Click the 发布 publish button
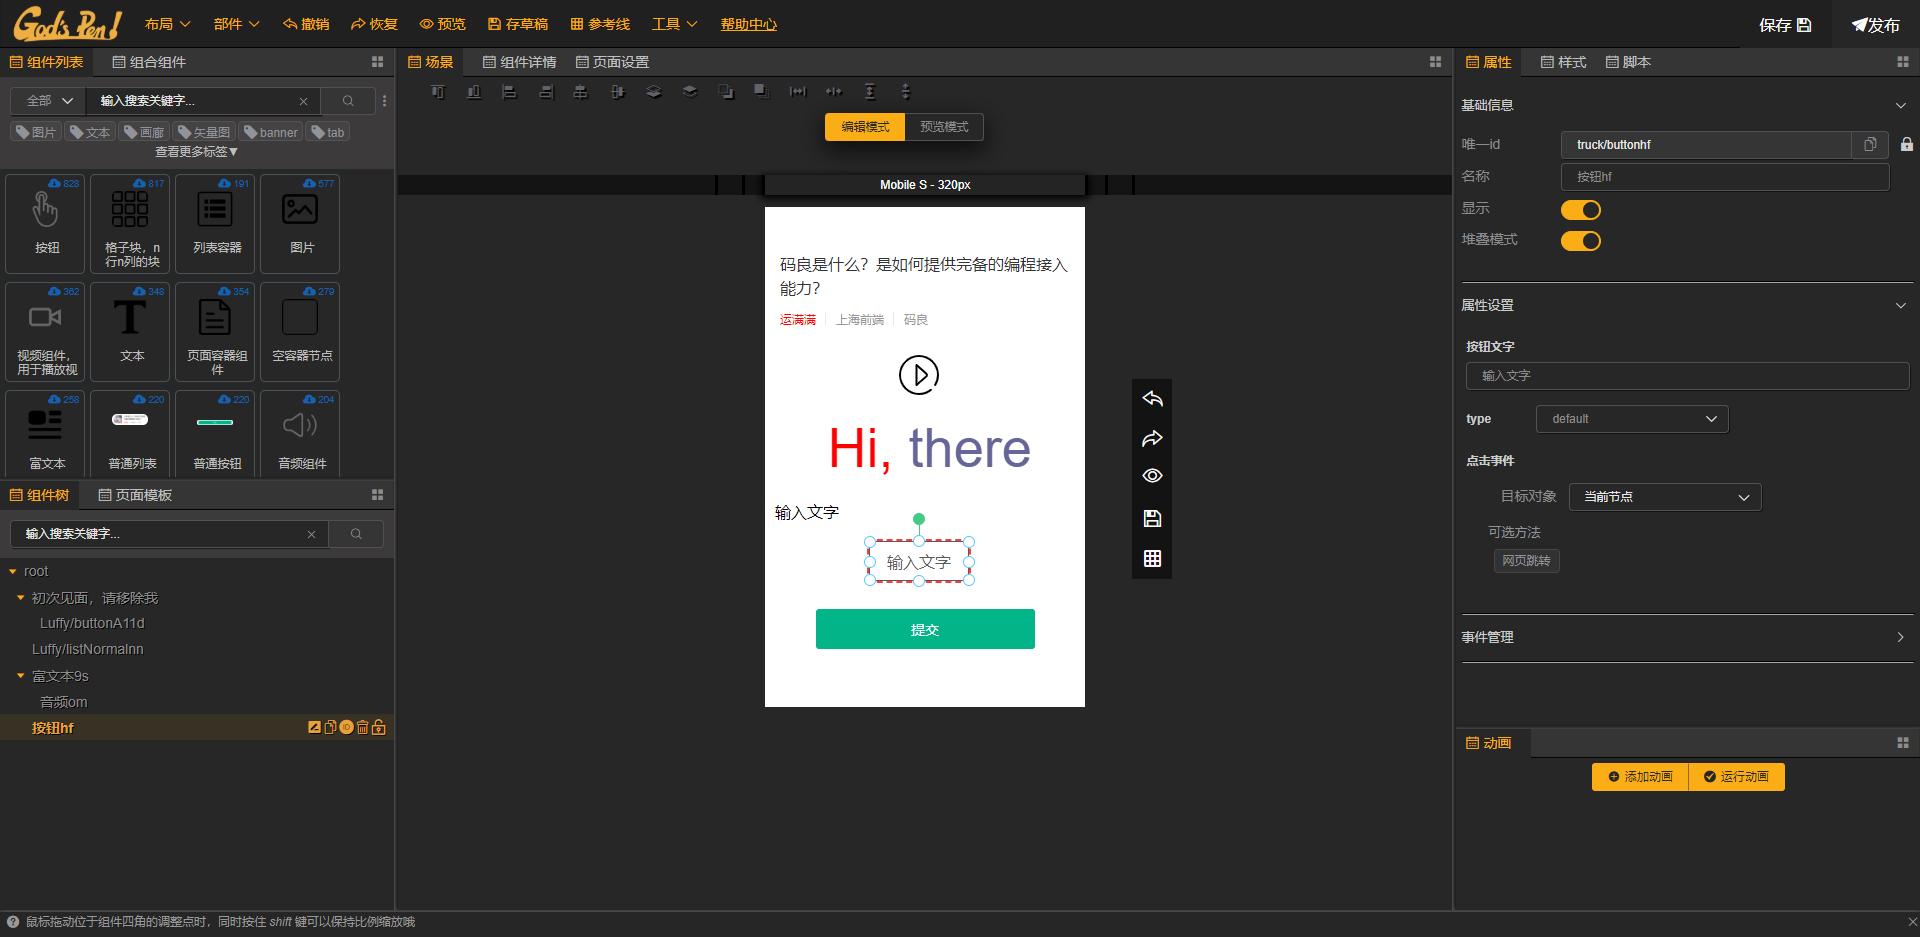 (1875, 25)
